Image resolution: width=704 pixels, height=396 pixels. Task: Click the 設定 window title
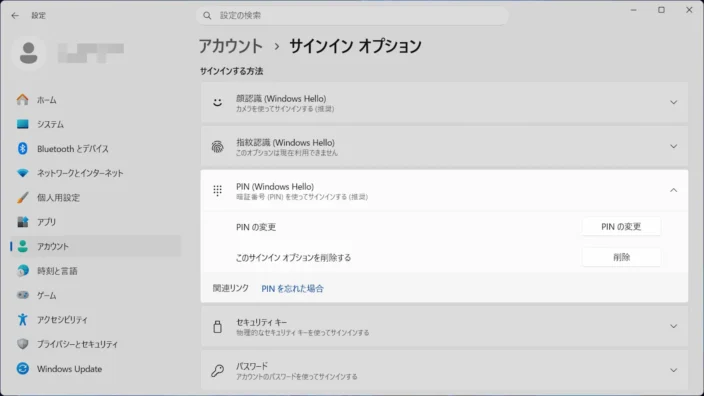[x=38, y=16]
